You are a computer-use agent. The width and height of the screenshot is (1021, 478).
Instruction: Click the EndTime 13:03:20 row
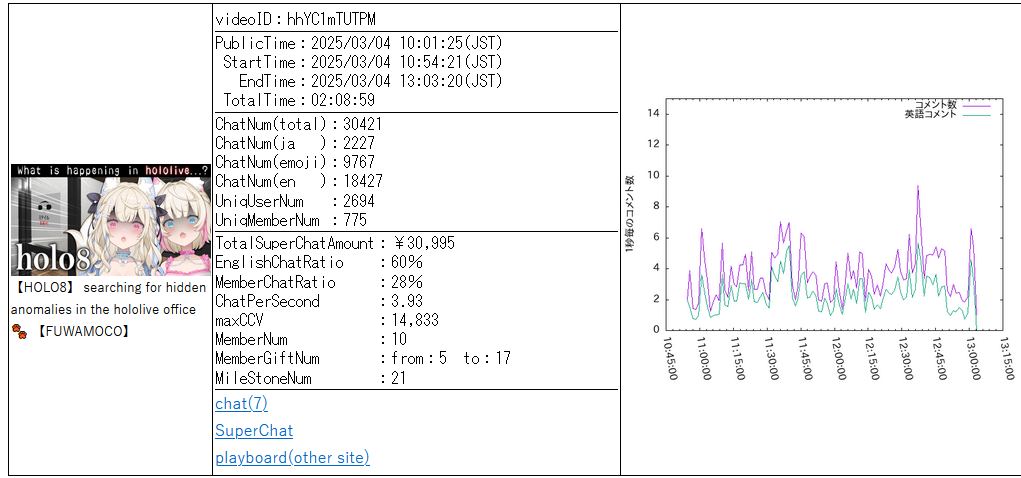point(371,81)
